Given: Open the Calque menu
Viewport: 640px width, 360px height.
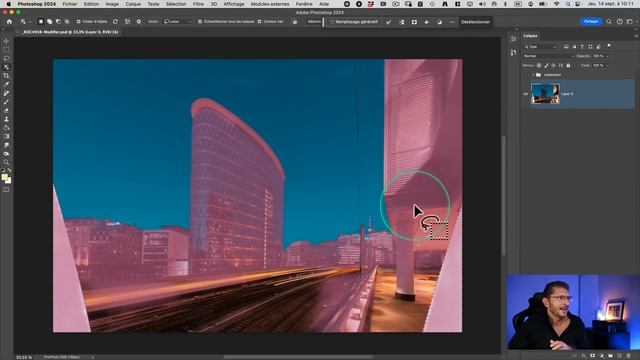Looking at the screenshot, I should pos(133,4).
